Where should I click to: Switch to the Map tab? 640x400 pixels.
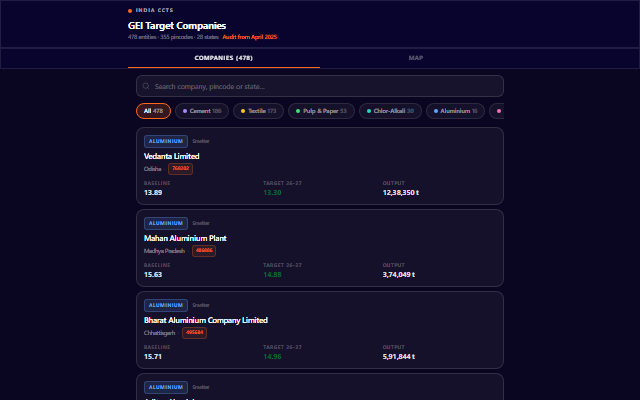click(416, 58)
